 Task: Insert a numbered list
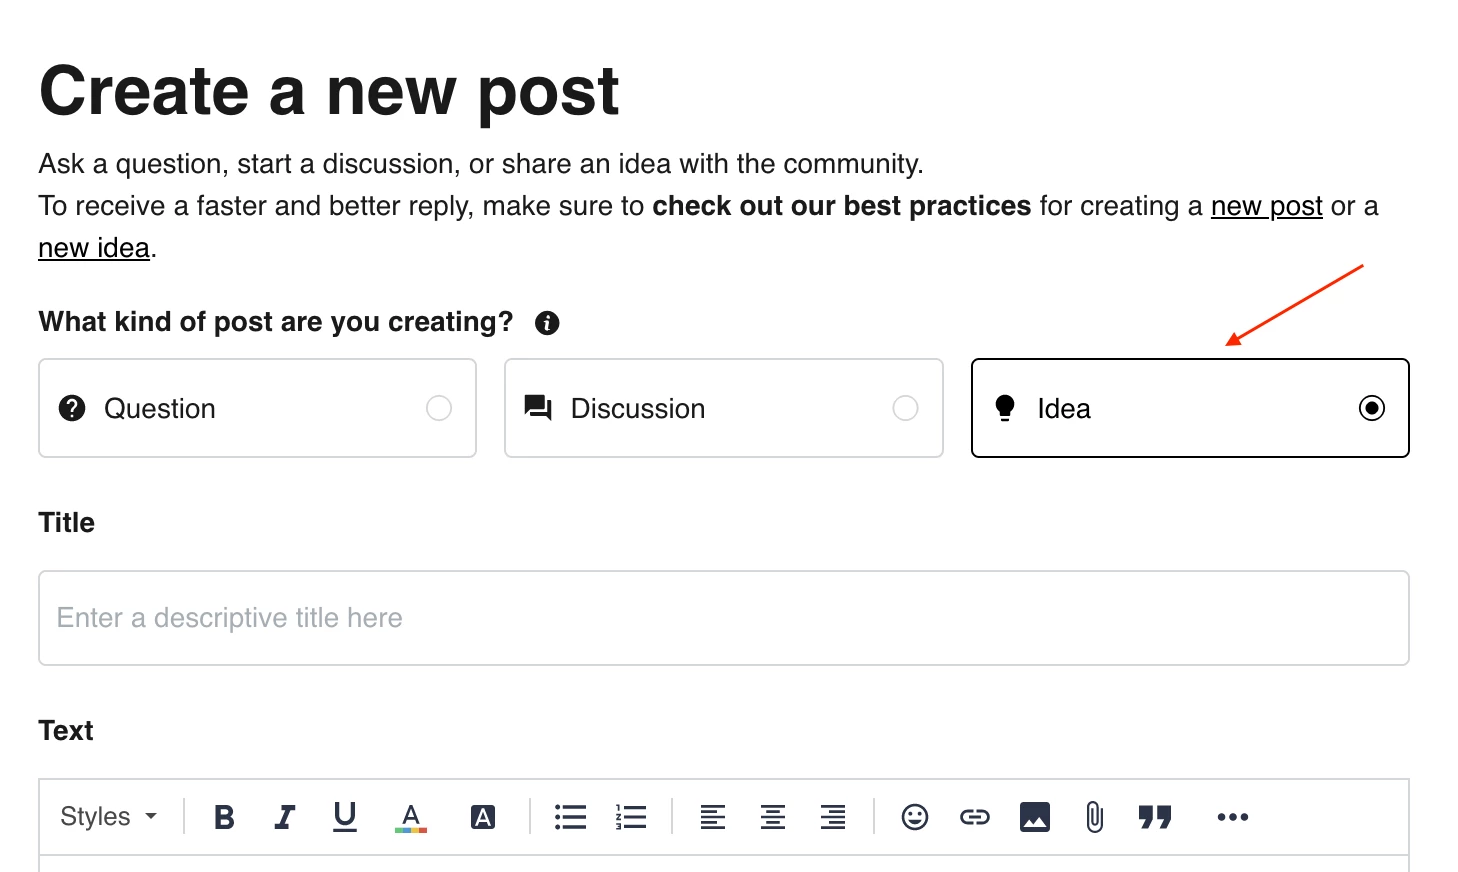(x=631, y=817)
